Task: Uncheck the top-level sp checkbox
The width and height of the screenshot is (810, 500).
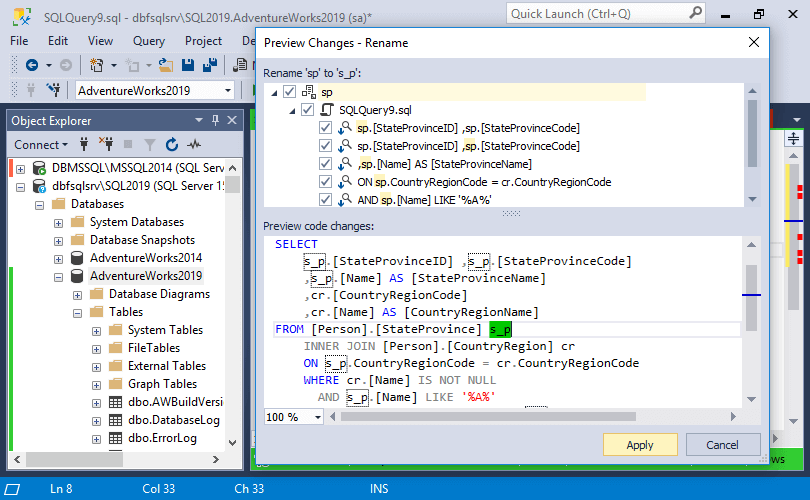Action: coord(289,92)
